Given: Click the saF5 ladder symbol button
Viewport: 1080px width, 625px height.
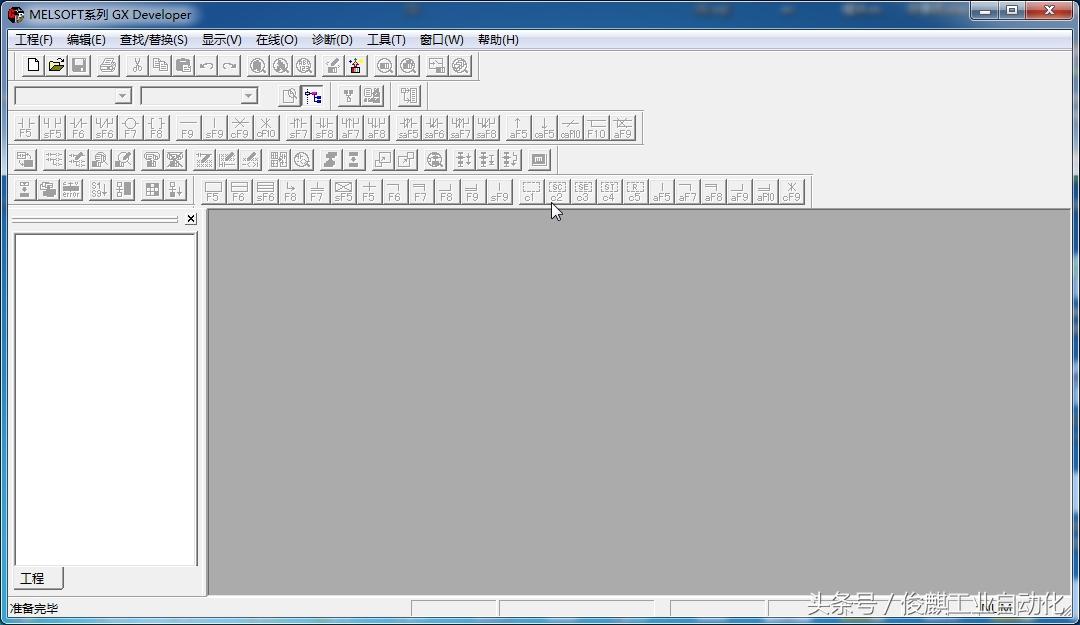Looking at the screenshot, I should click(408, 127).
